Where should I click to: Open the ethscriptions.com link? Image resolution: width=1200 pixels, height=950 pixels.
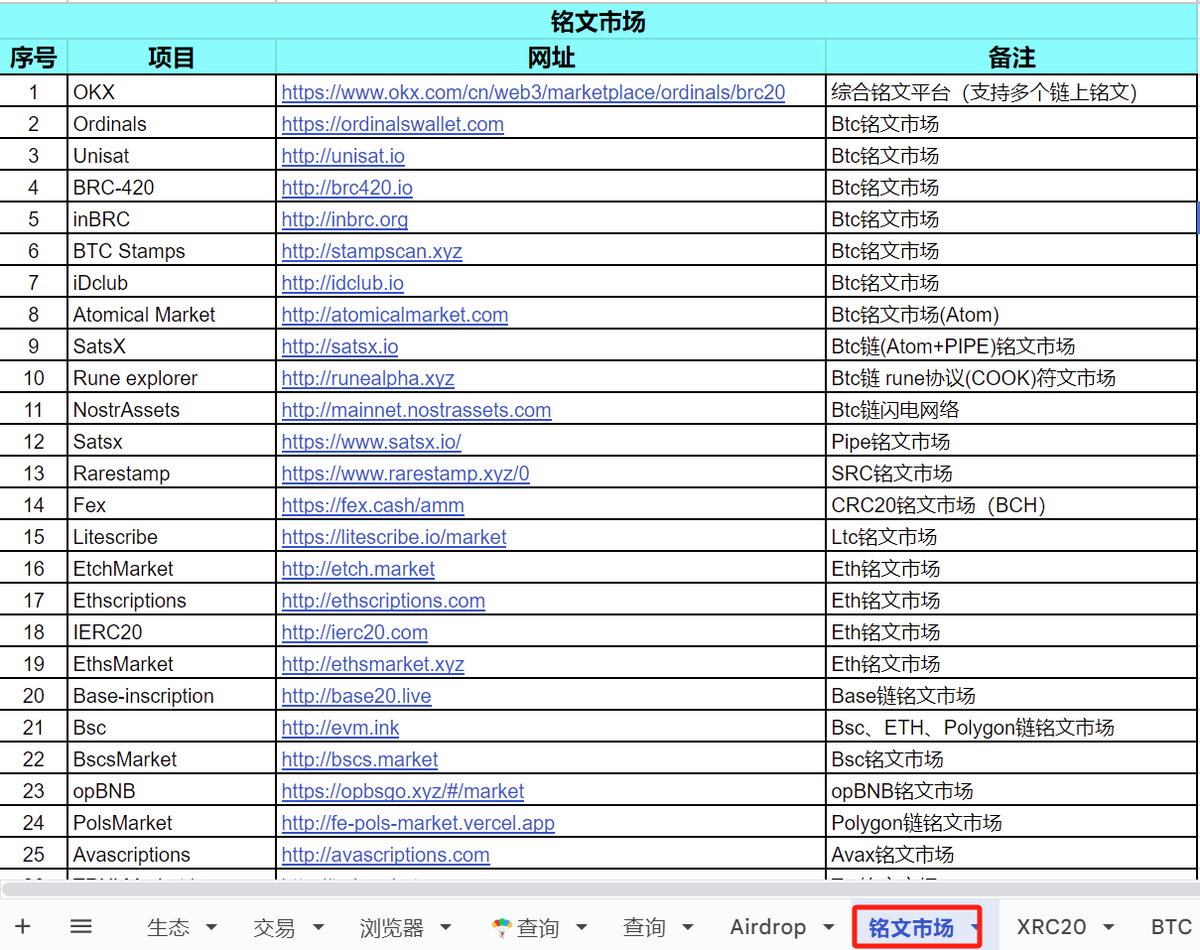[383, 601]
